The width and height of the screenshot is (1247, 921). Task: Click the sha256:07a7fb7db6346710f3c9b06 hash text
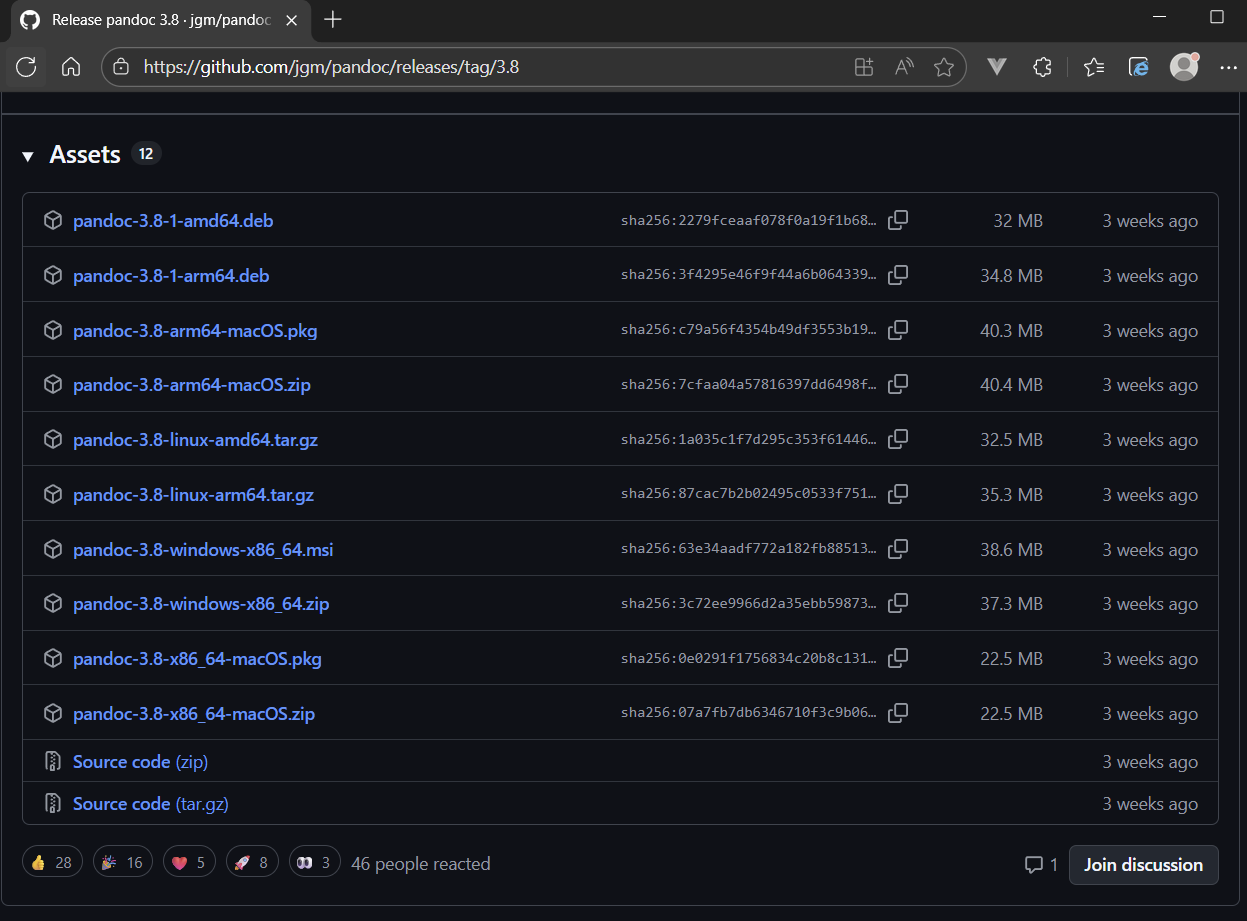click(749, 714)
